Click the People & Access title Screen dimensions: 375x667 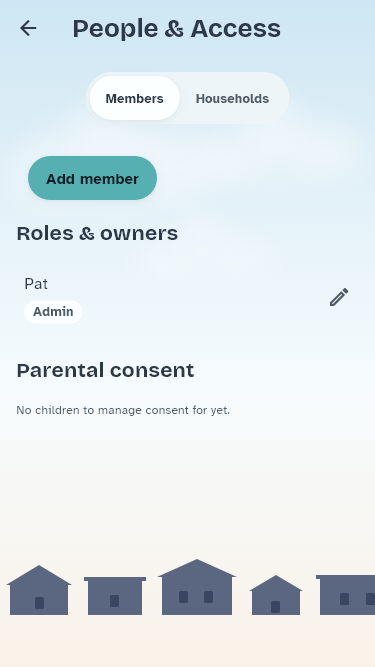[x=176, y=29]
